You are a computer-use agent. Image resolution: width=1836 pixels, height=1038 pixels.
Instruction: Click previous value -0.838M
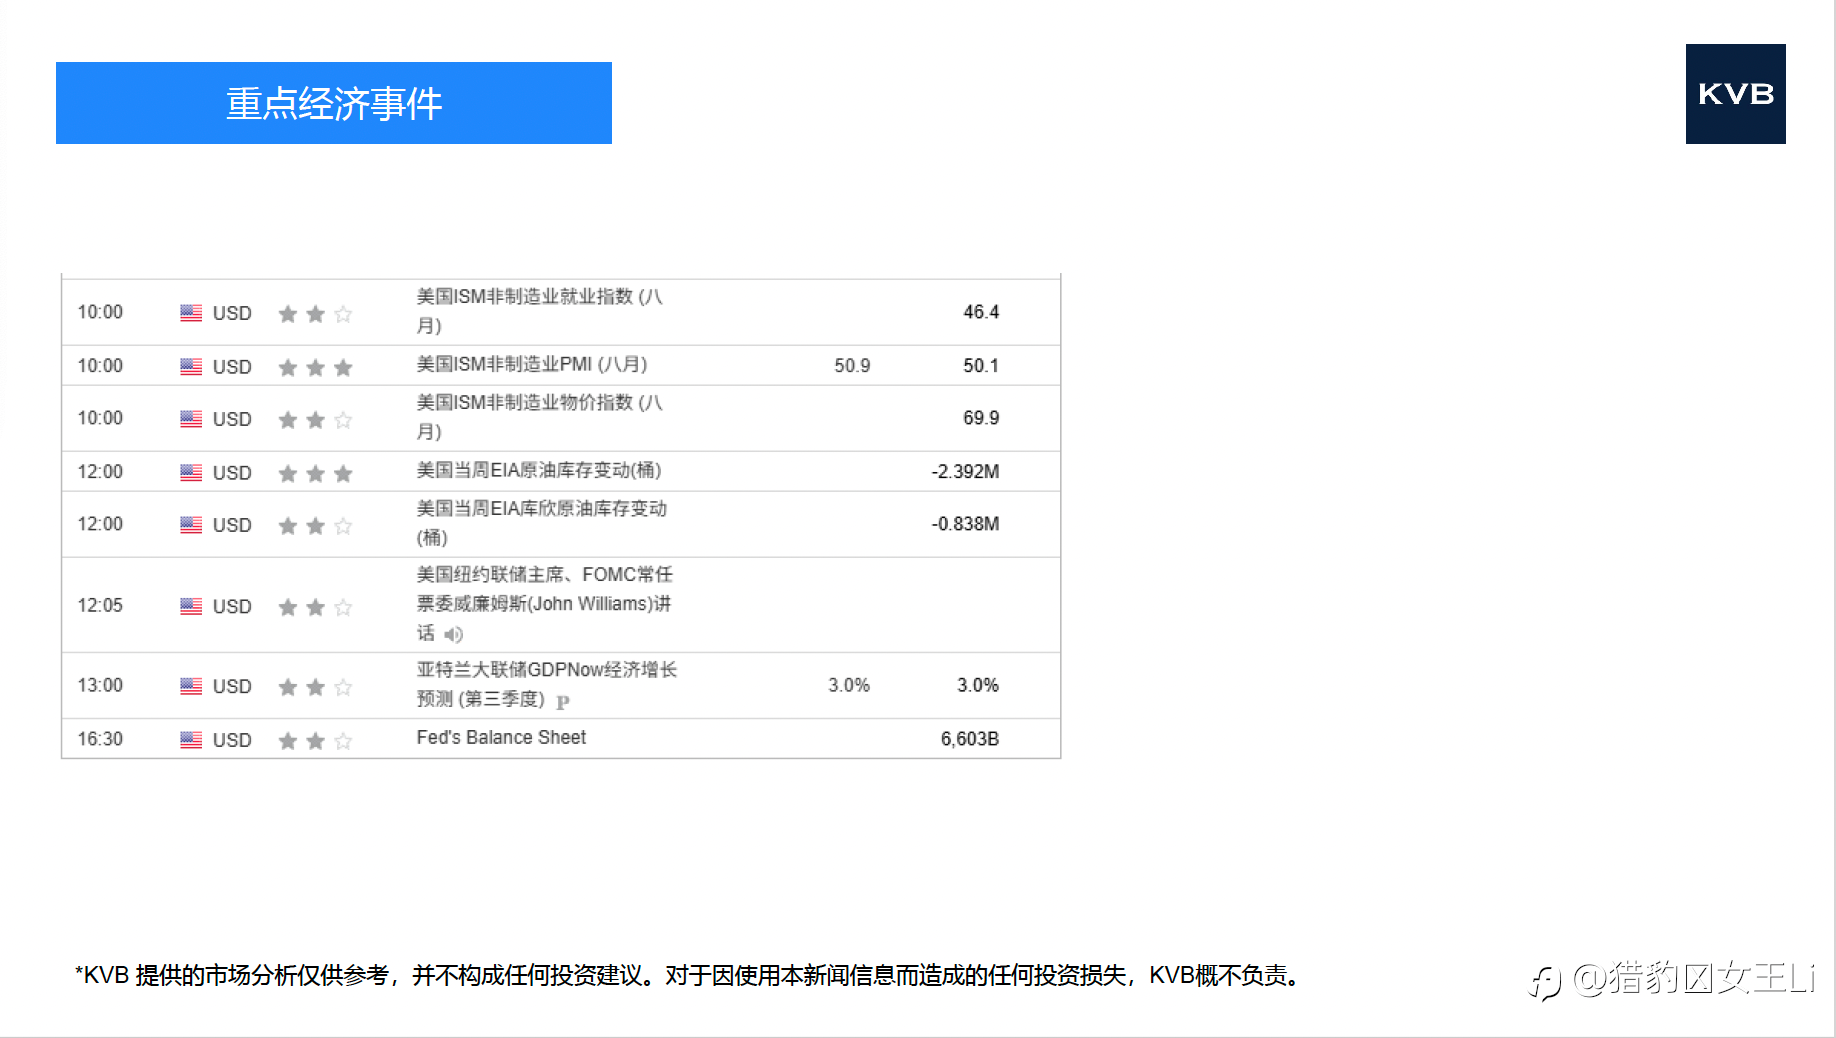coord(965,524)
